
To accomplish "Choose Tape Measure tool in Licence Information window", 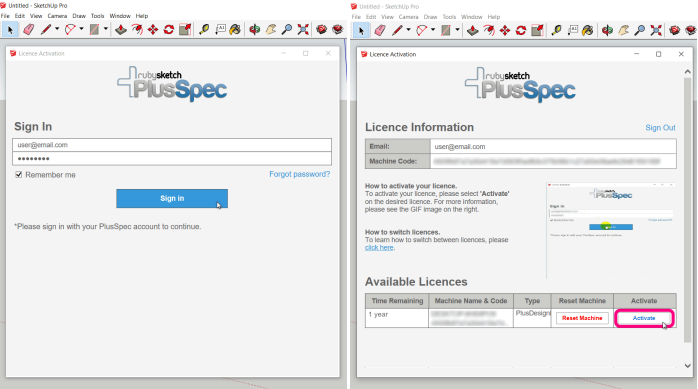I will pos(556,30).
